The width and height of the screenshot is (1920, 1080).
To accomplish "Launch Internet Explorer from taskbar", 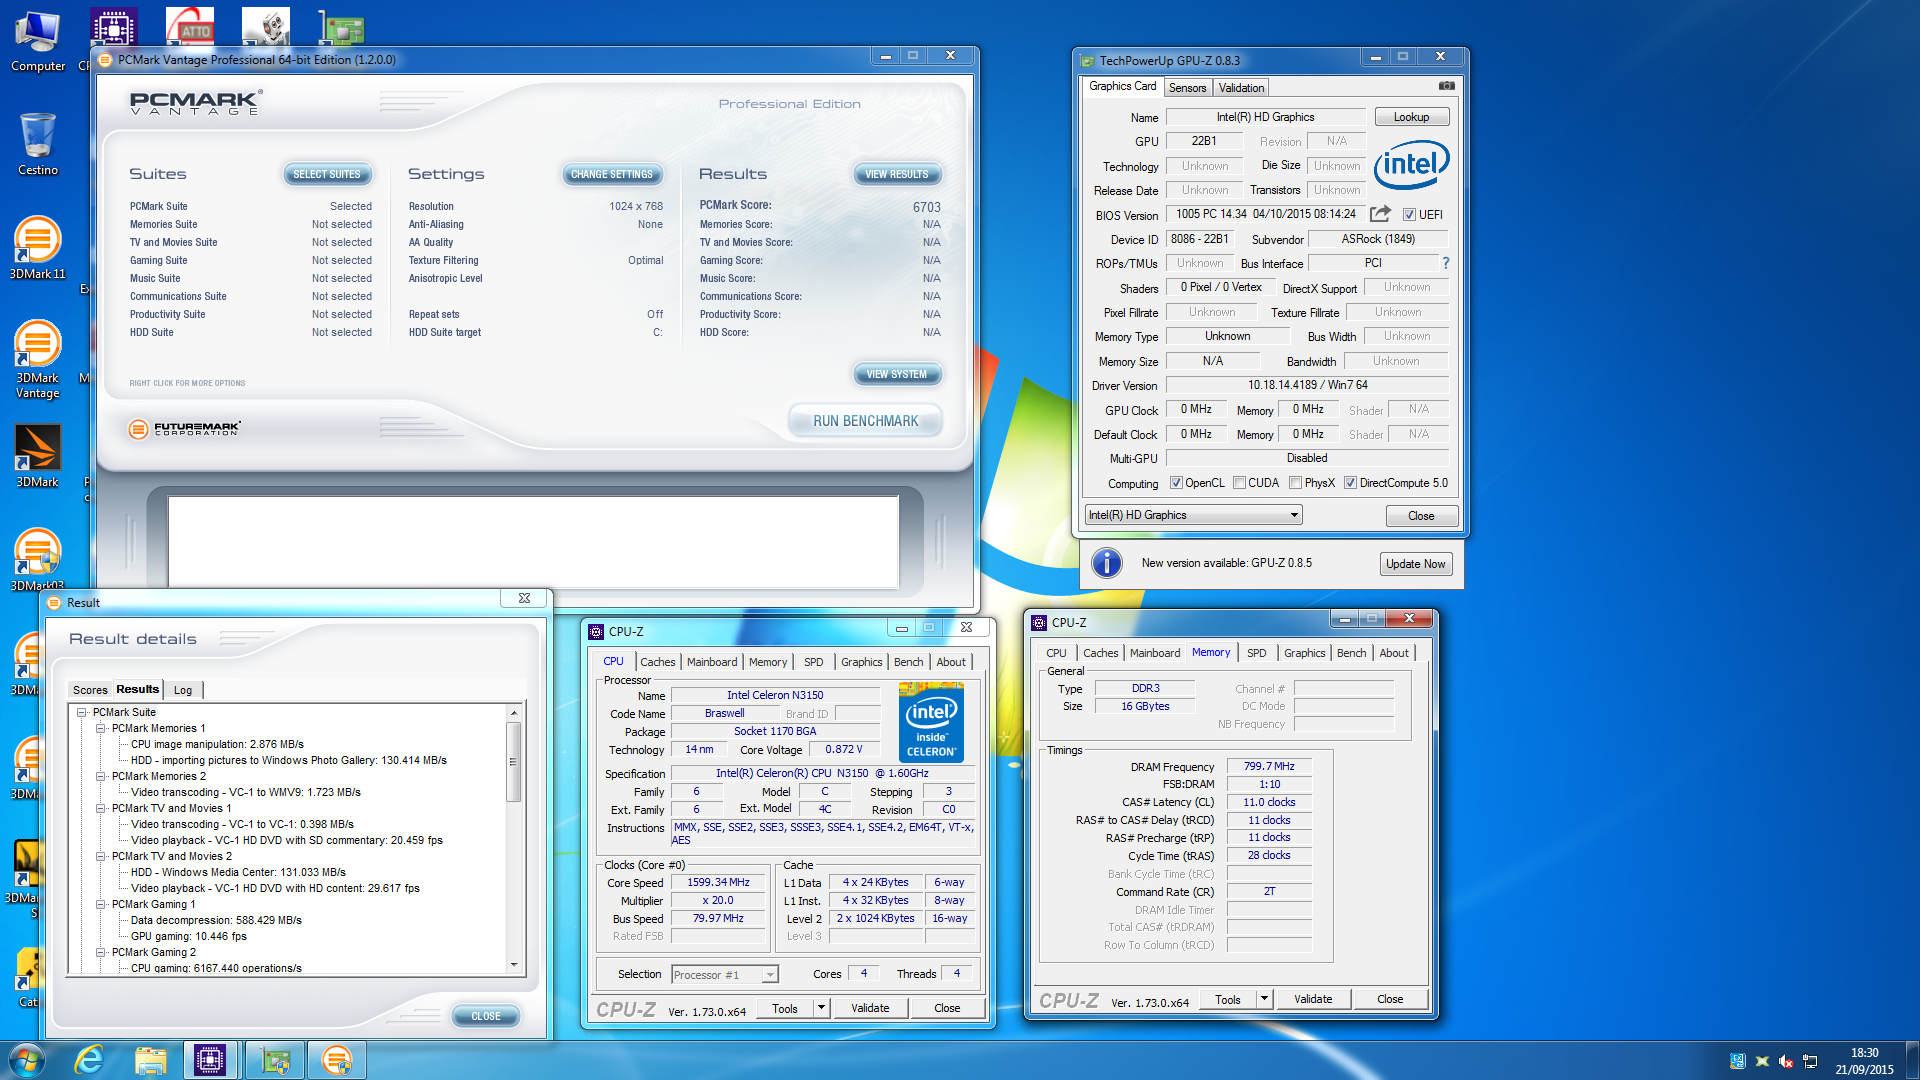I will coord(90,1060).
